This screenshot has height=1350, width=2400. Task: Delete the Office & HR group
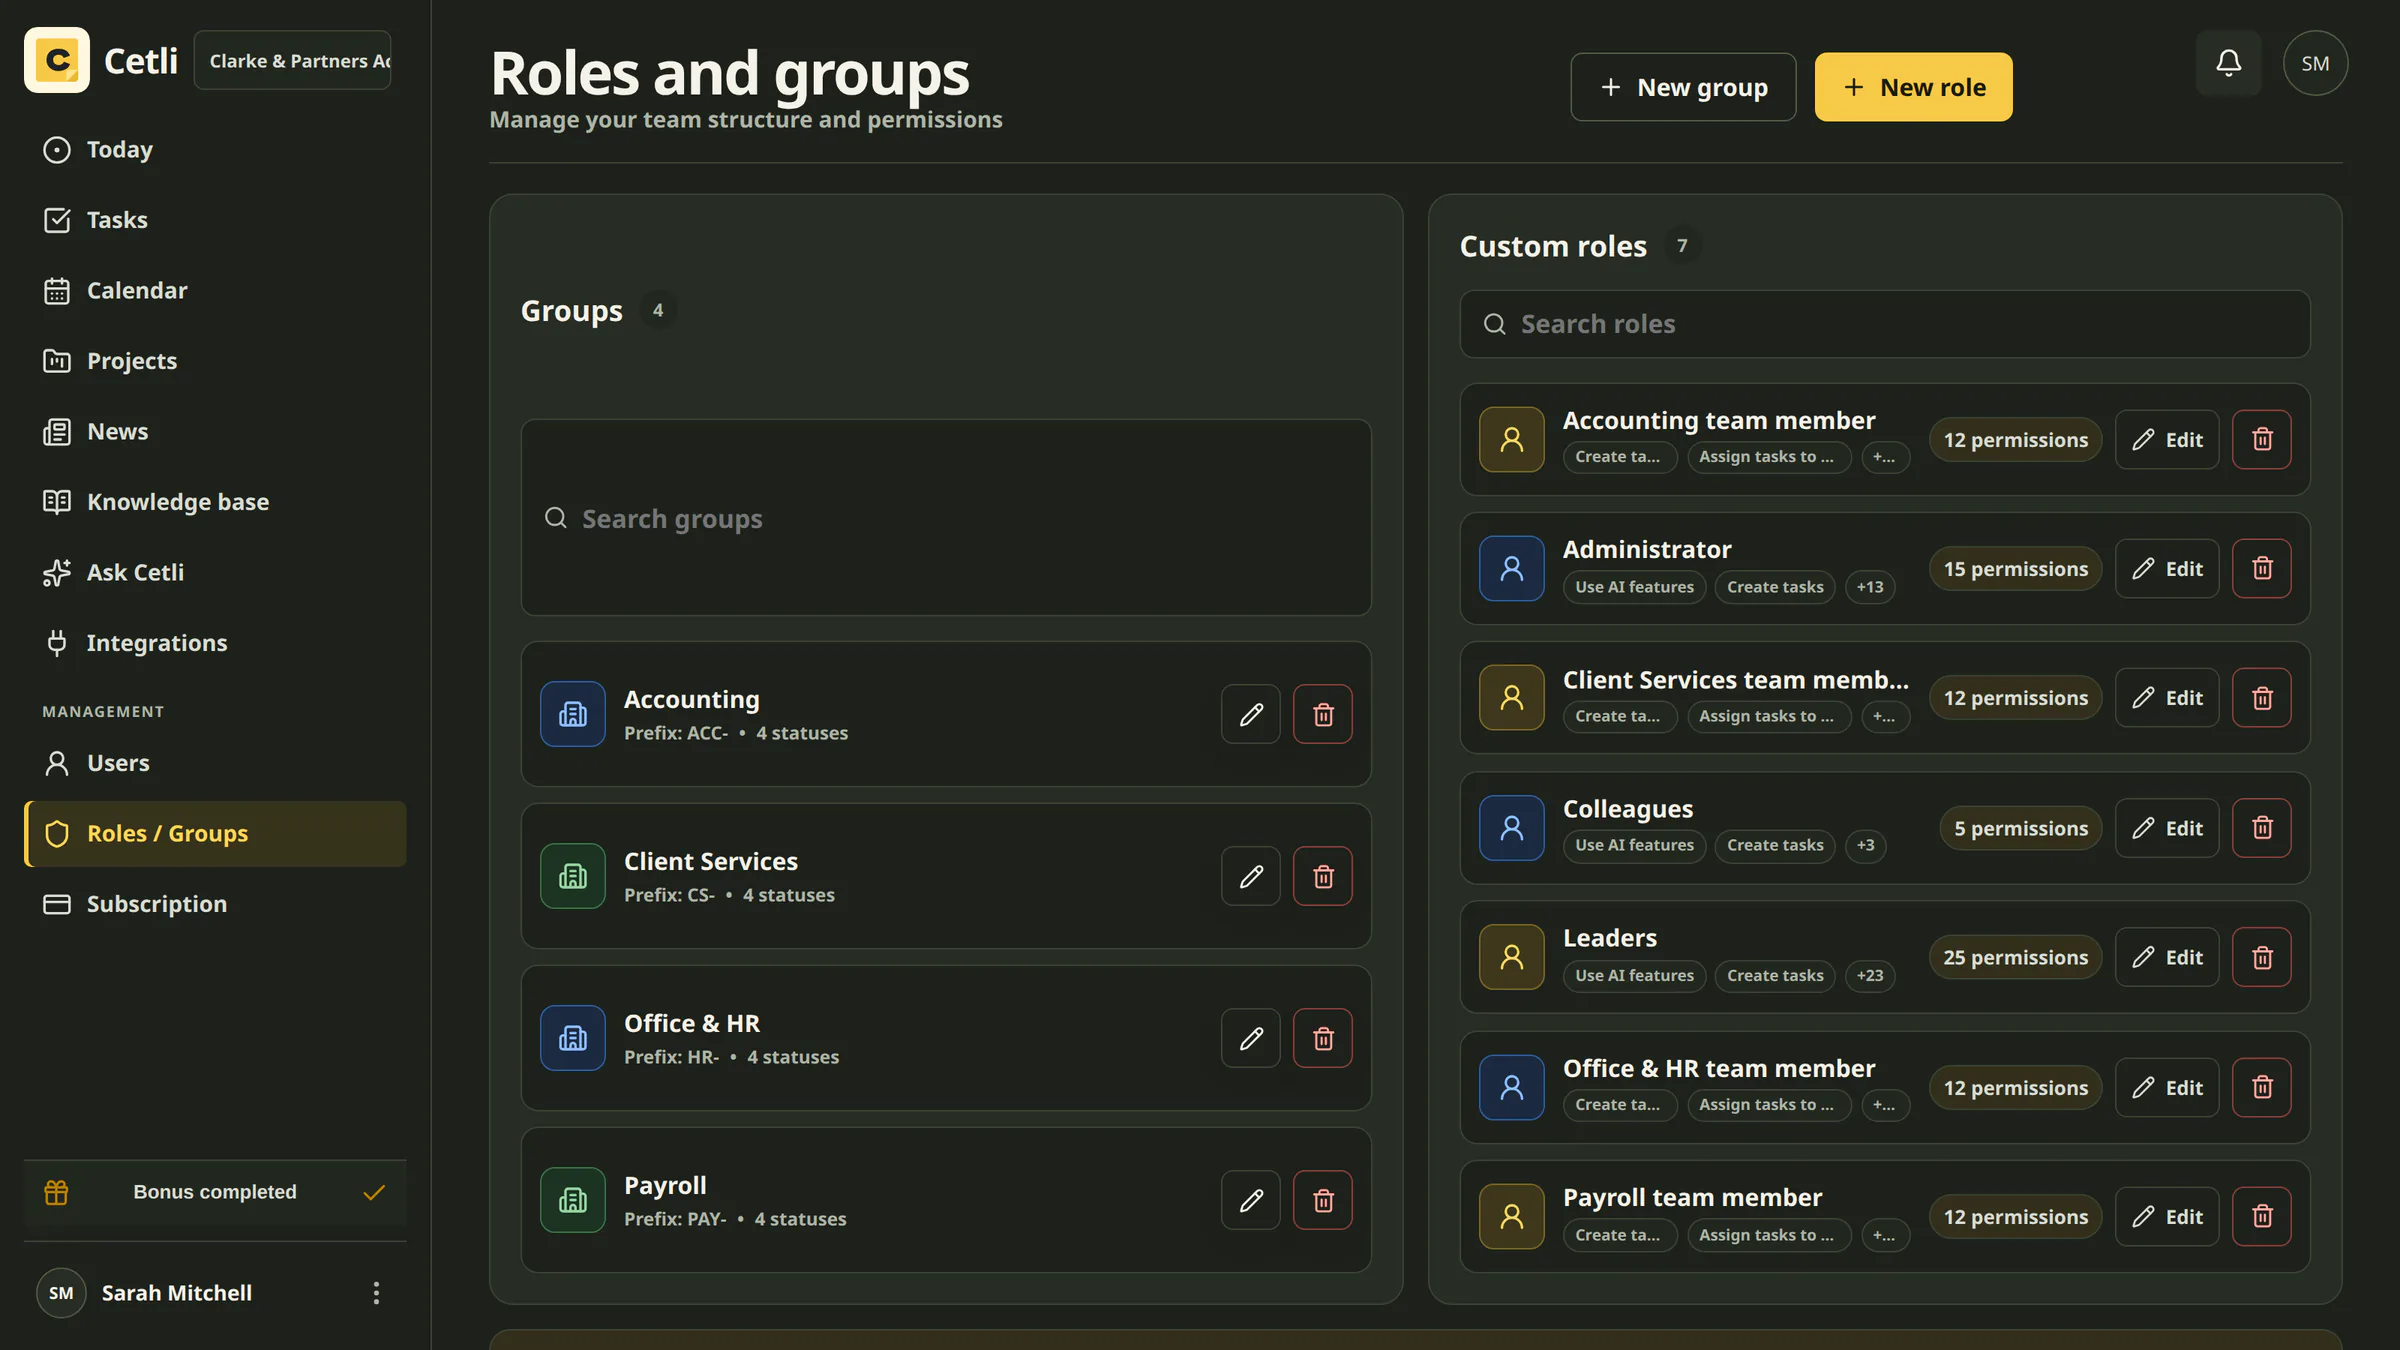(x=1323, y=1038)
